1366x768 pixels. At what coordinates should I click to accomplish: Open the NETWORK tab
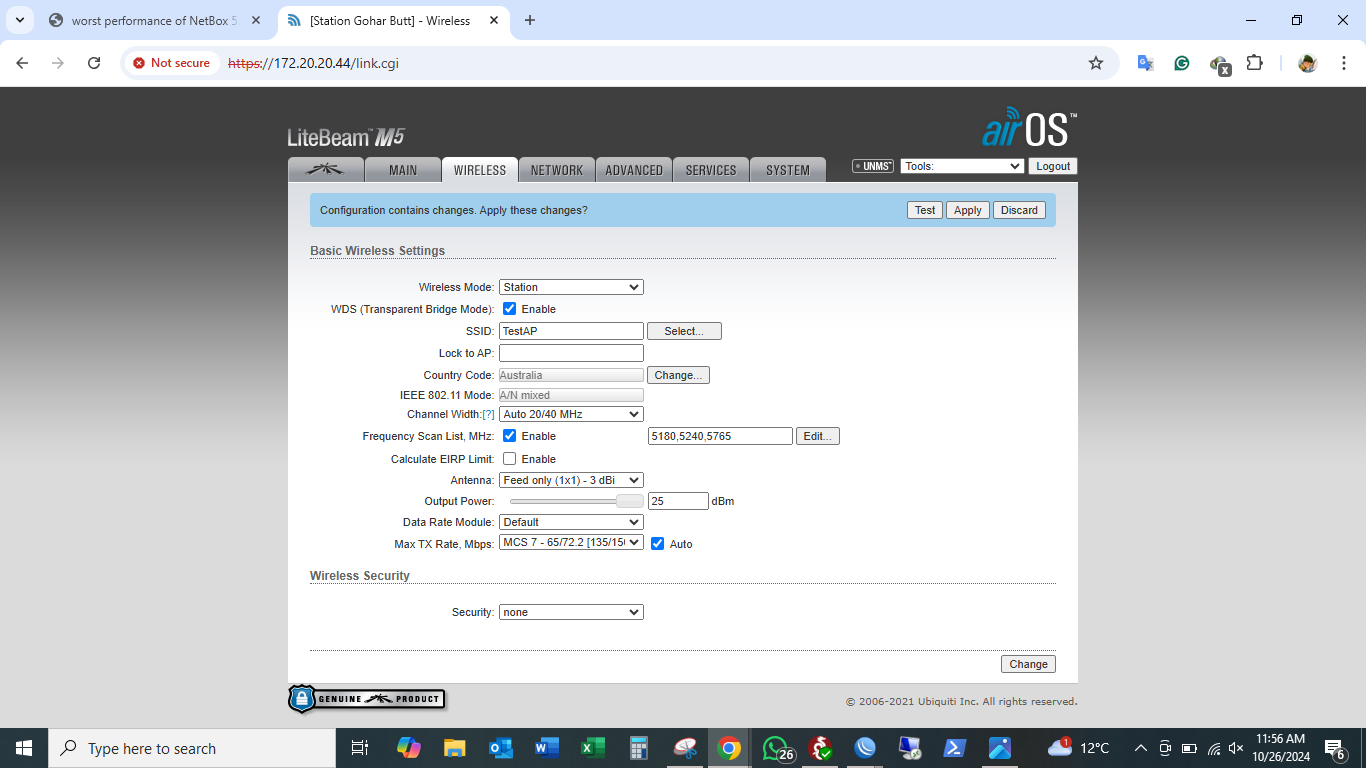click(x=557, y=170)
